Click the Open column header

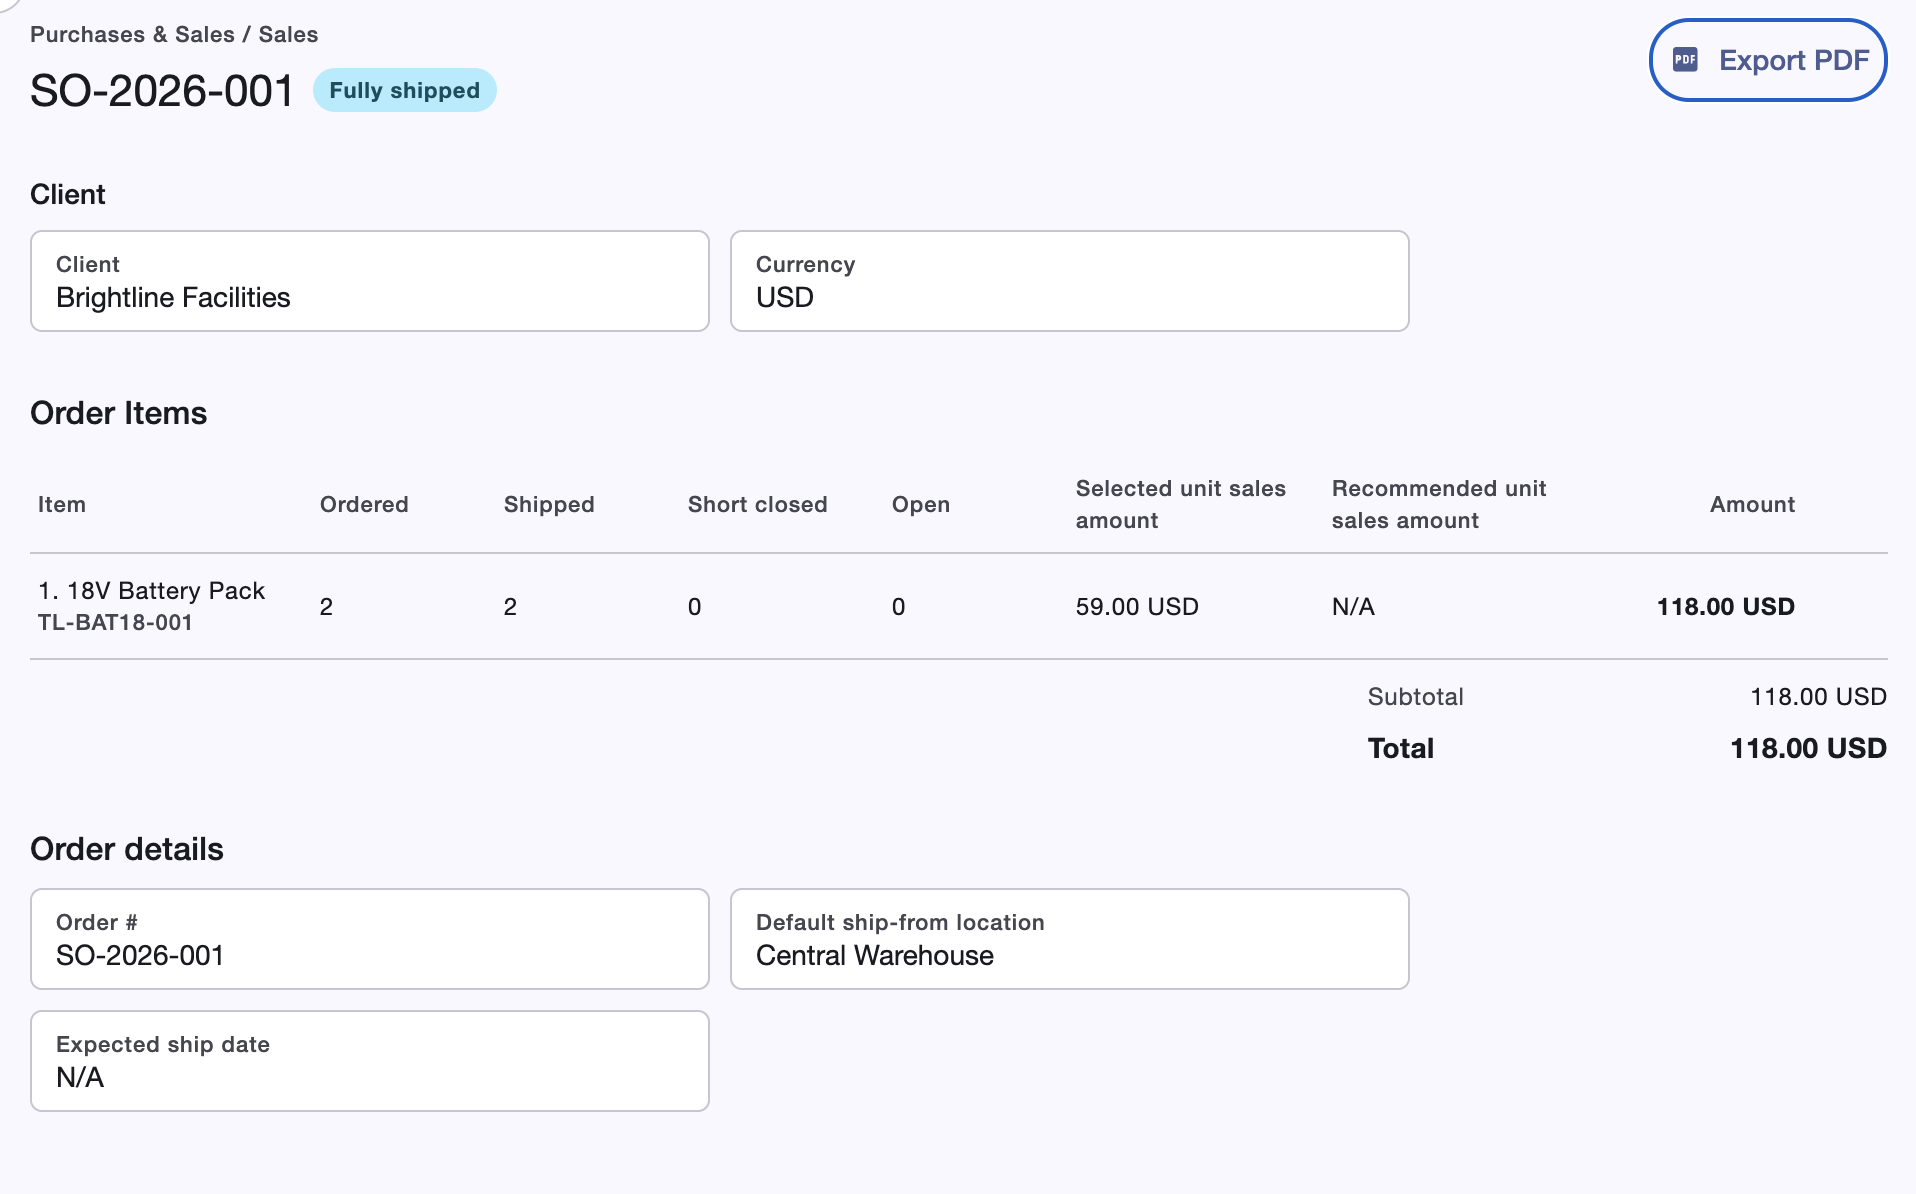pyautogui.click(x=921, y=505)
